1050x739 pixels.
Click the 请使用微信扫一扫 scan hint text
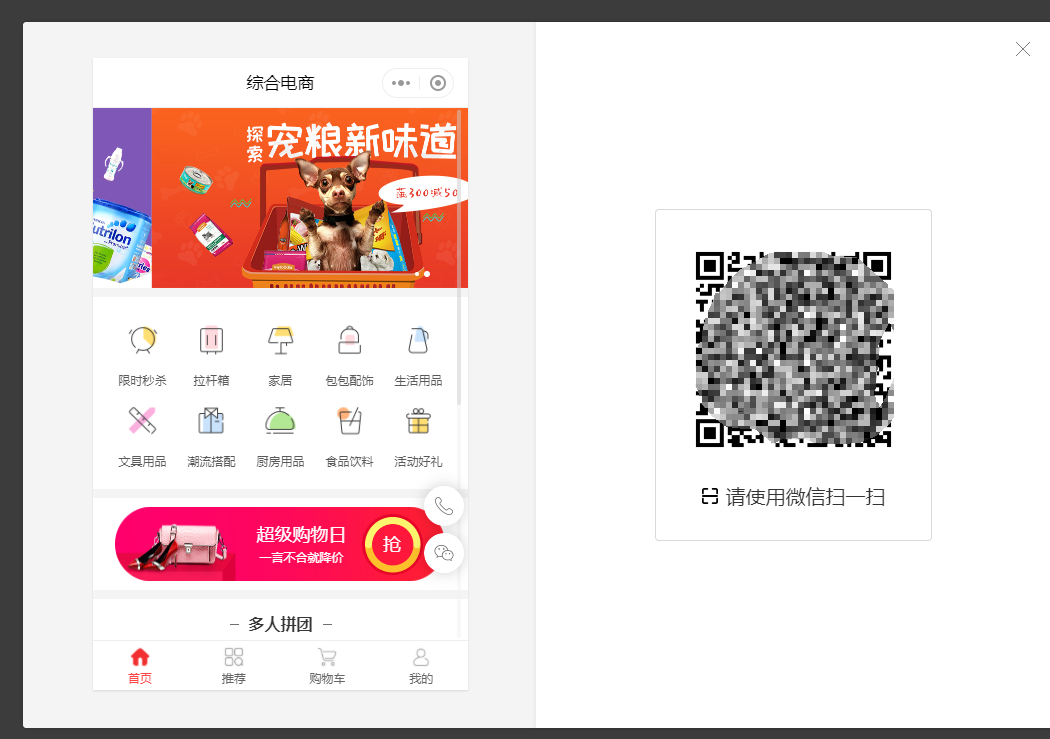coord(806,497)
